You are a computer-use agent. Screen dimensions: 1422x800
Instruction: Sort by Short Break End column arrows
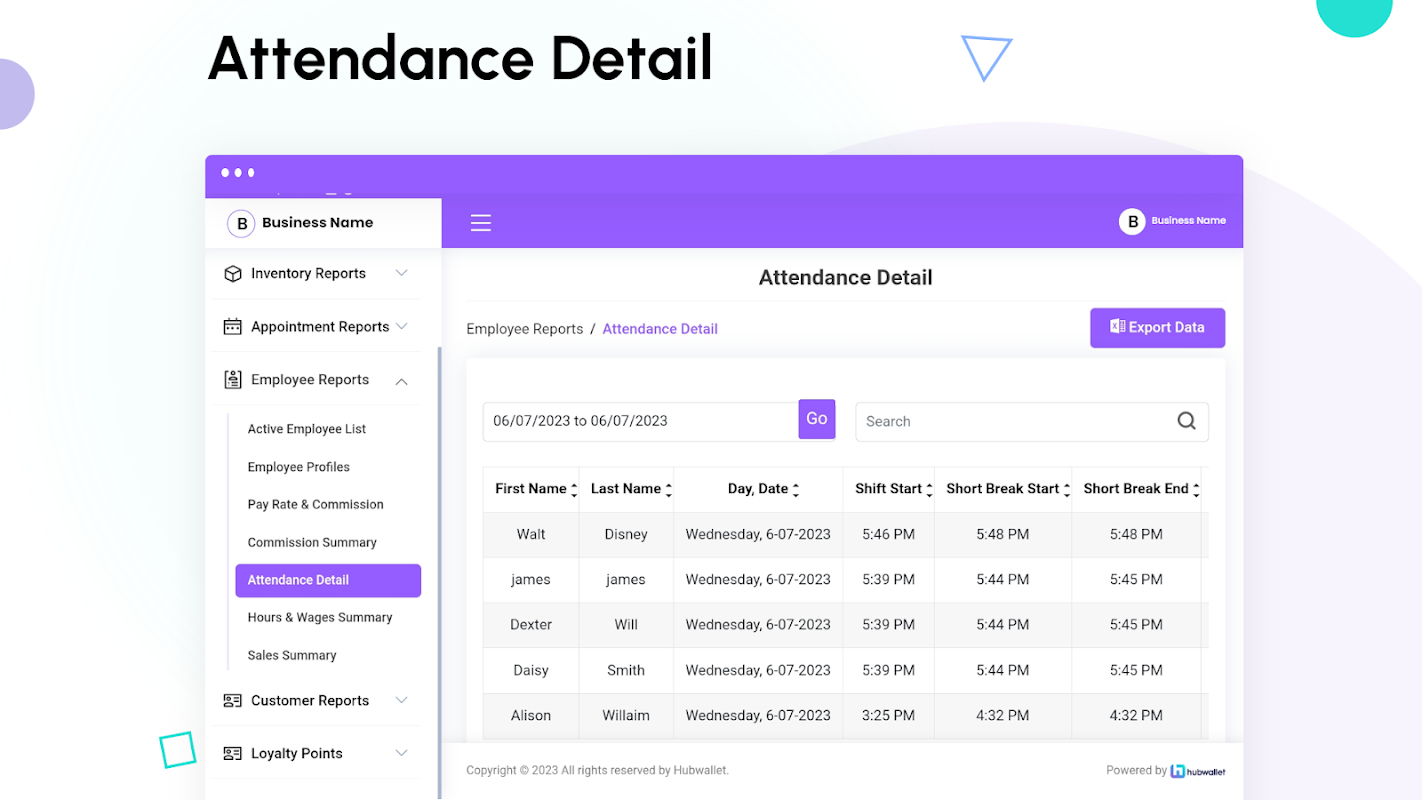click(x=1195, y=490)
